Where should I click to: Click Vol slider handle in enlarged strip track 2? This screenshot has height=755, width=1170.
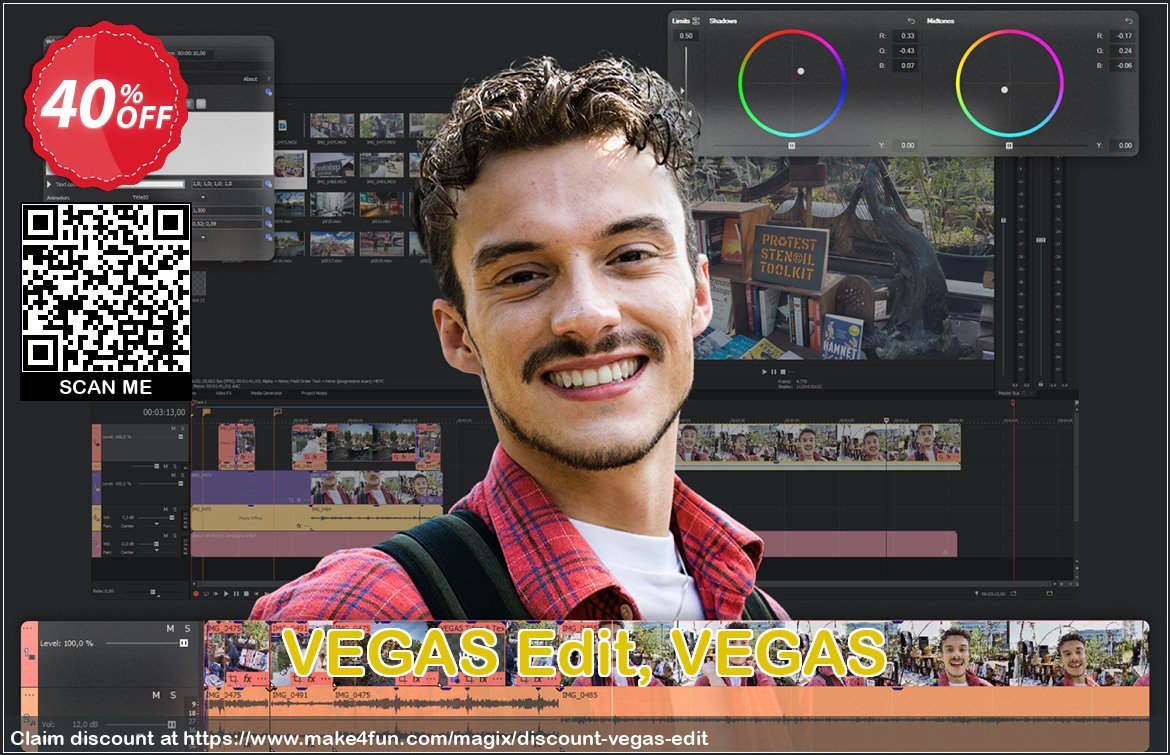click(x=172, y=724)
